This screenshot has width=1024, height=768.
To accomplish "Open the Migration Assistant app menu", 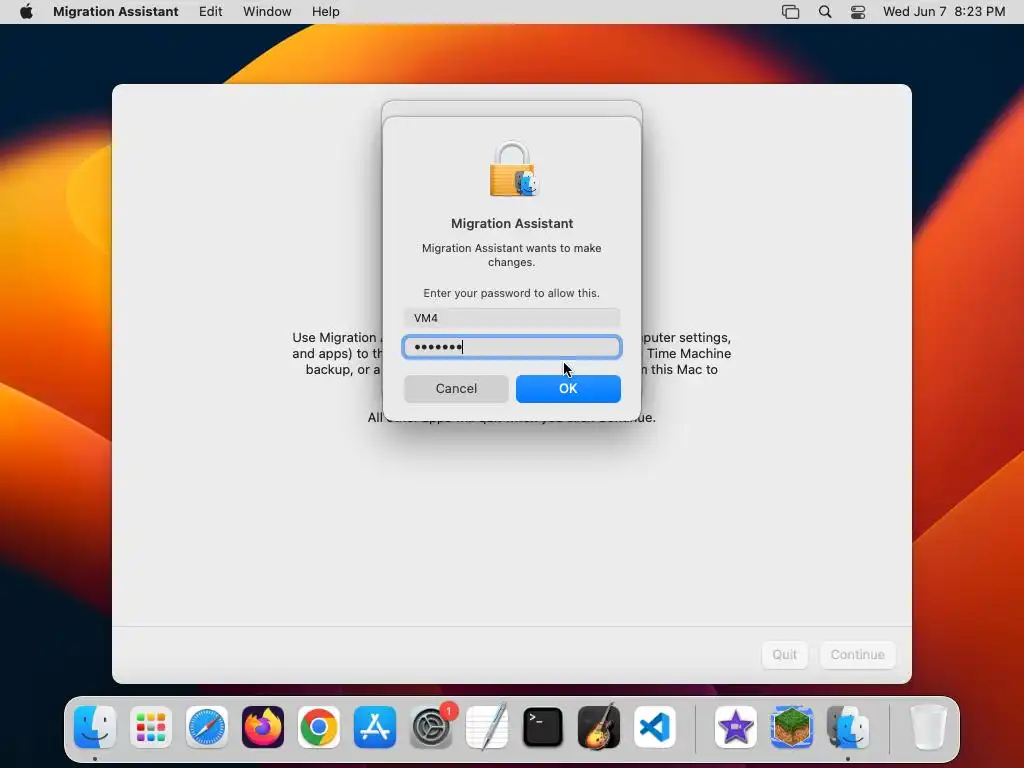I will point(116,12).
